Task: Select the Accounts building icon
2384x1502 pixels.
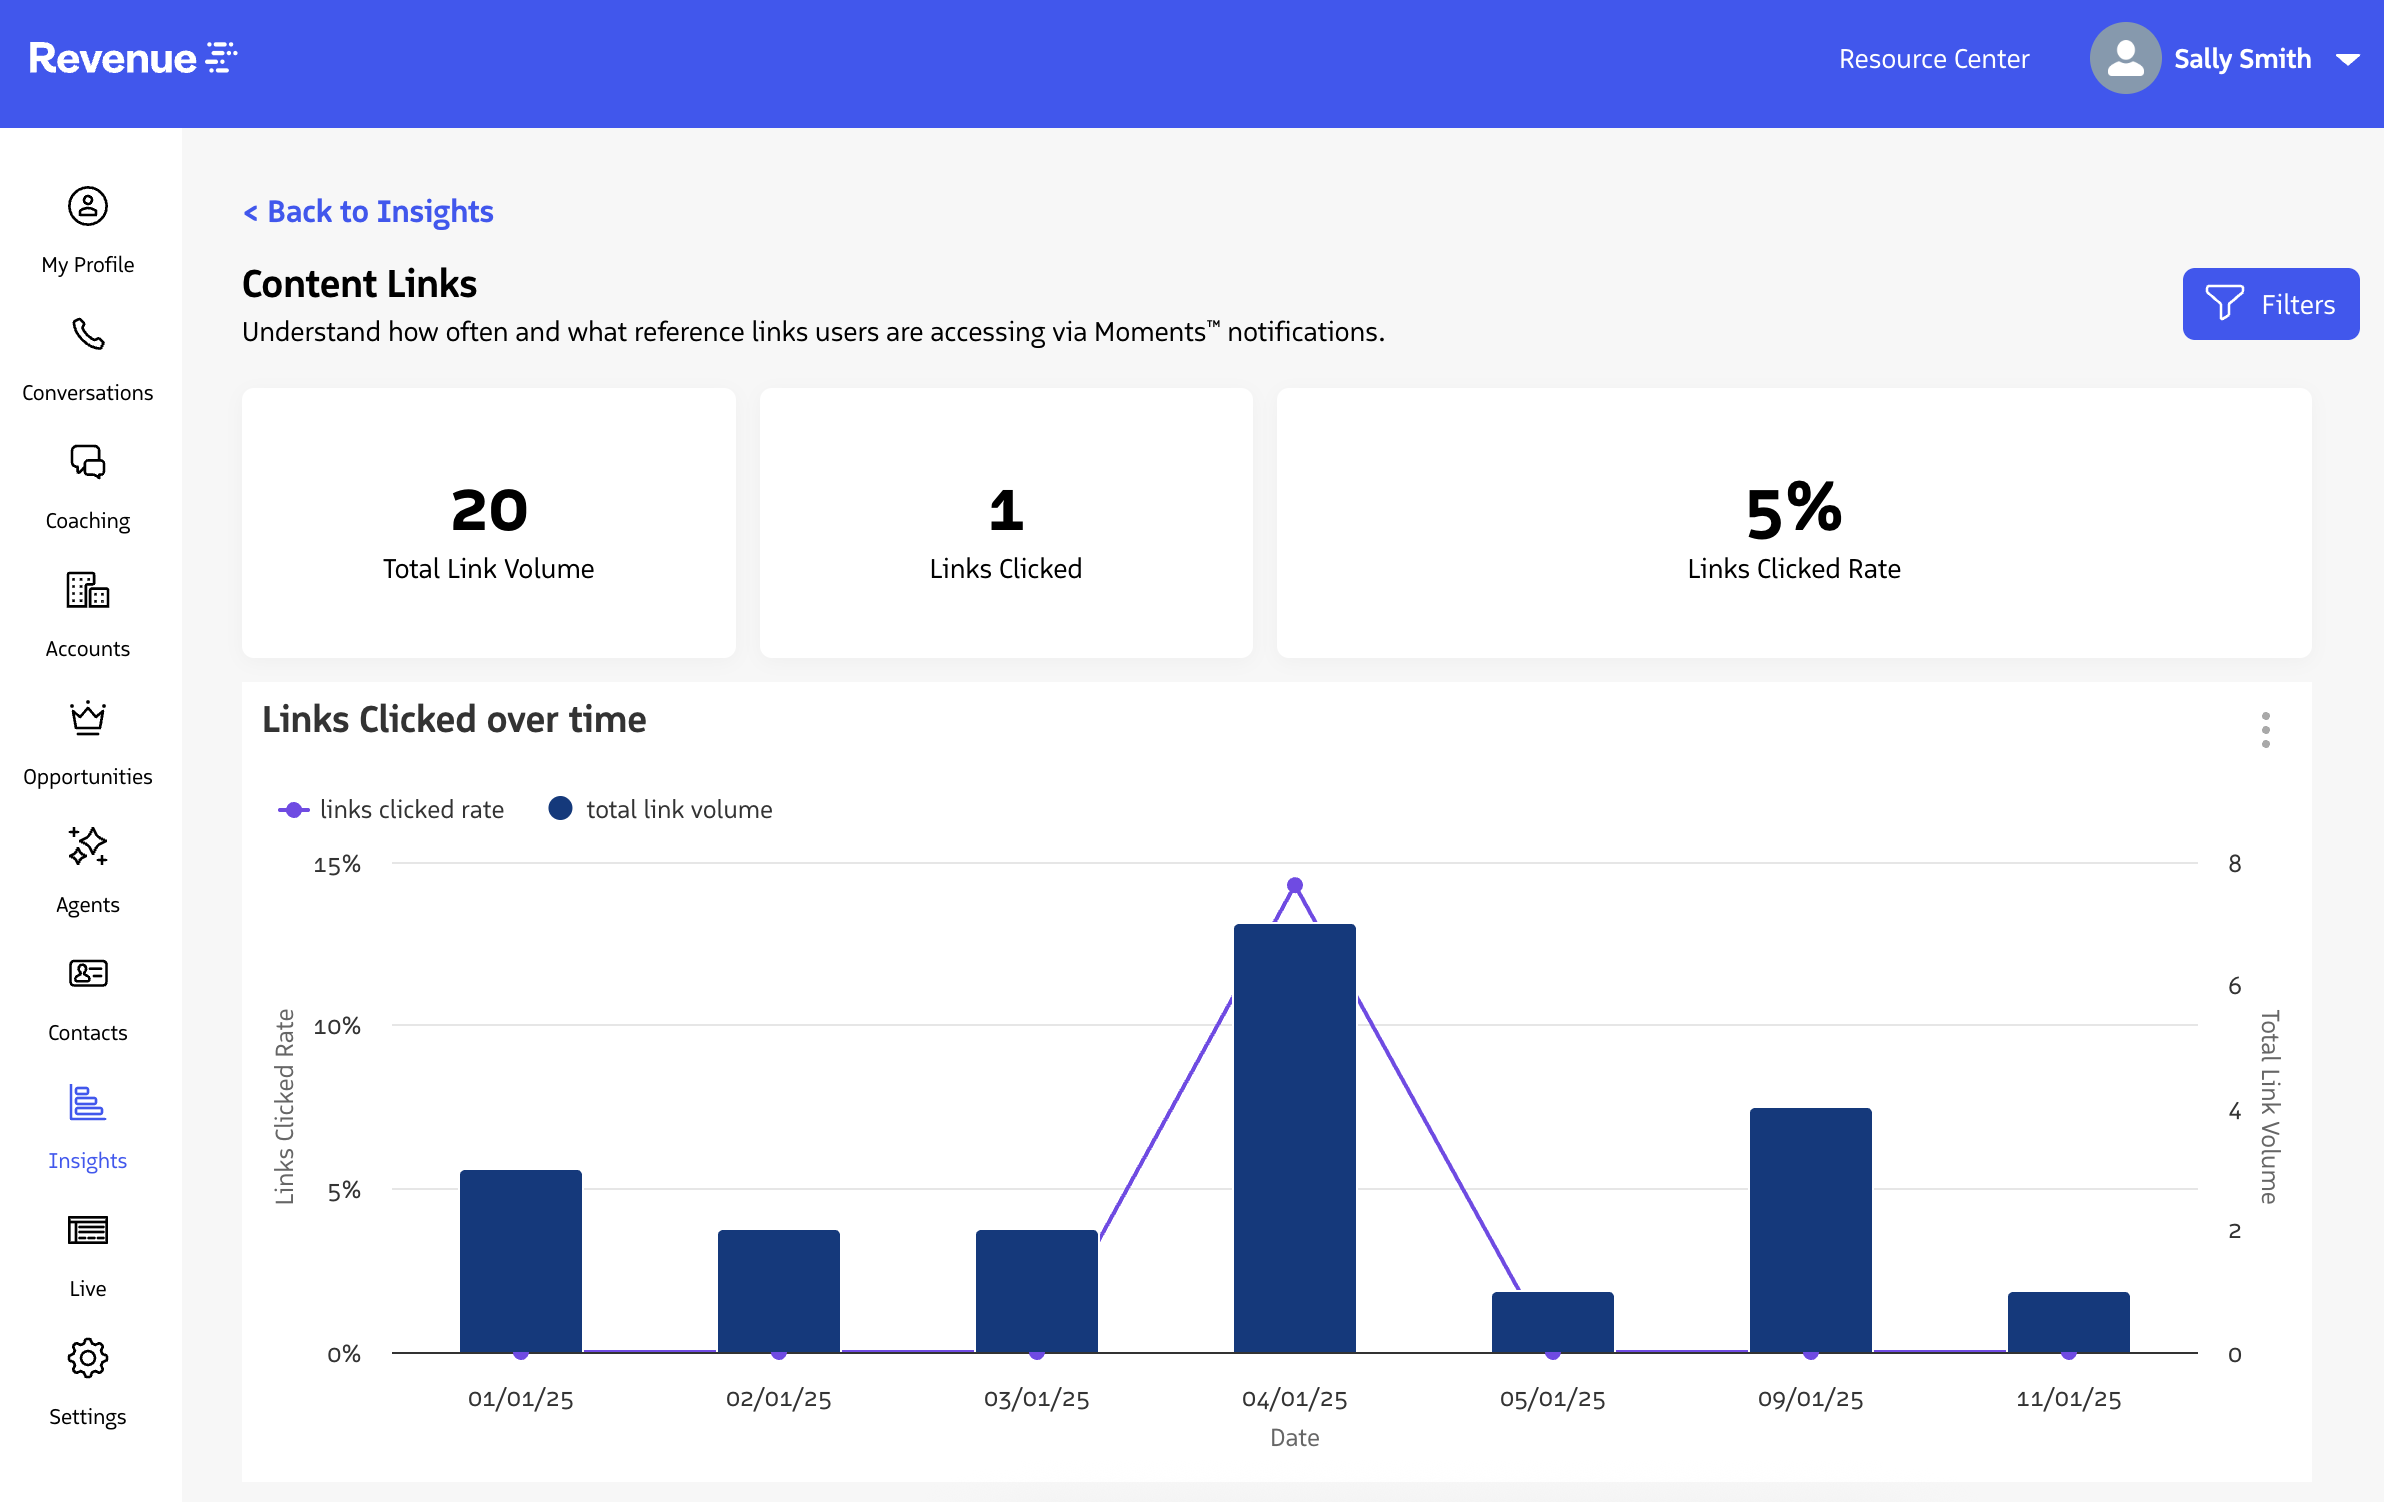Action: coord(88,591)
